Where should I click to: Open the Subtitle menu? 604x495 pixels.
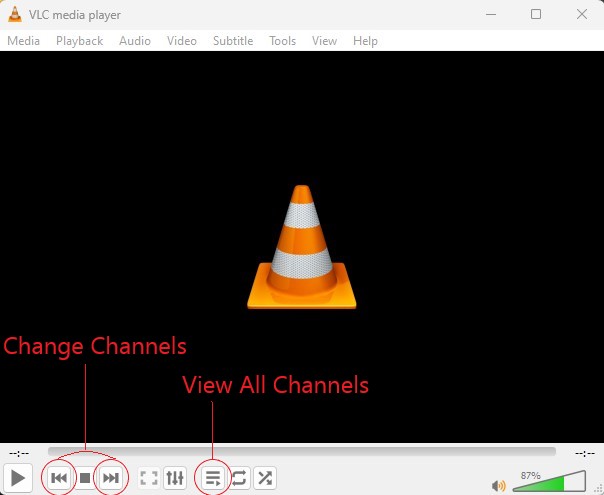[x=233, y=41]
